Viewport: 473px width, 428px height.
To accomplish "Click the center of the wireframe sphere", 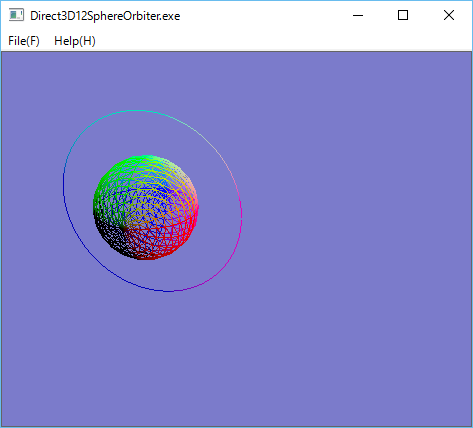I will [146, 207].
